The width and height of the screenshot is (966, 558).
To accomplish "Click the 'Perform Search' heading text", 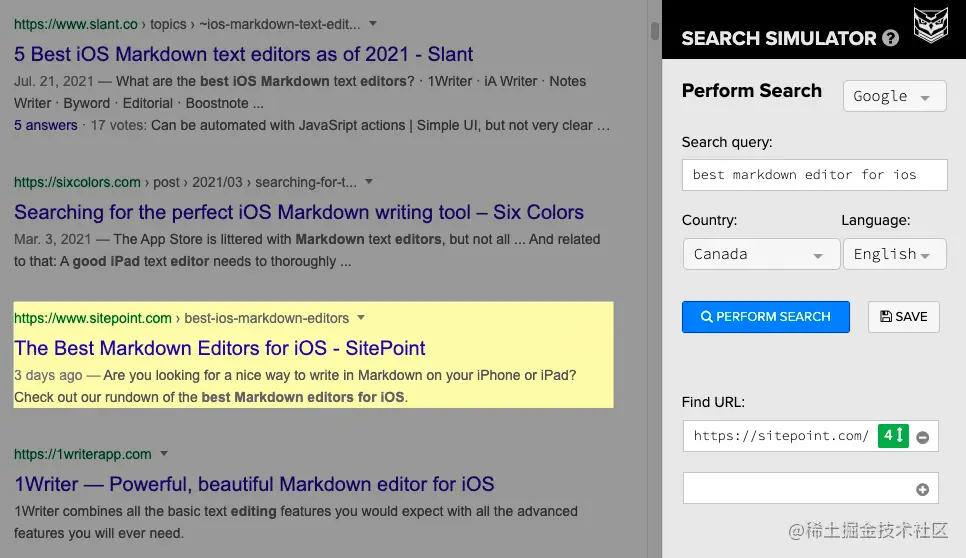I will [x=752, y=91].
